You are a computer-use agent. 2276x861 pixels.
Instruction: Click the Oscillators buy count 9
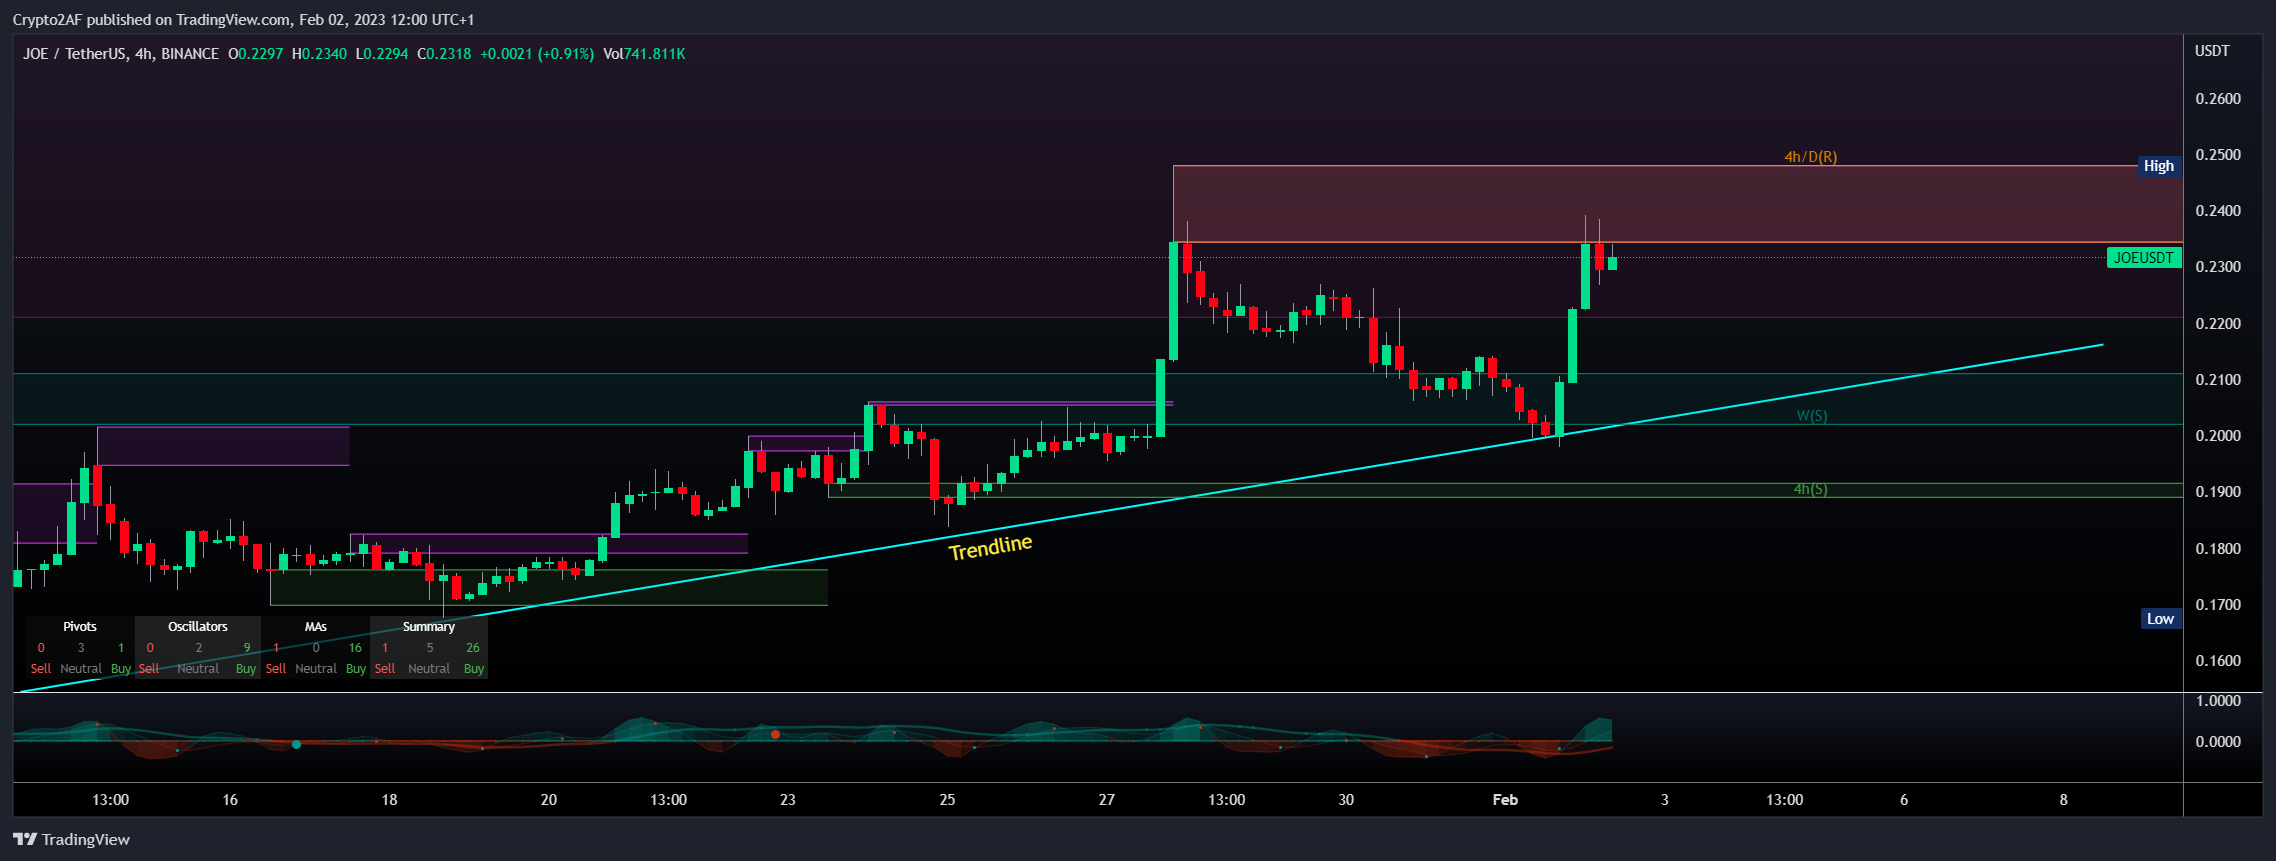click(x=247, y=648)
